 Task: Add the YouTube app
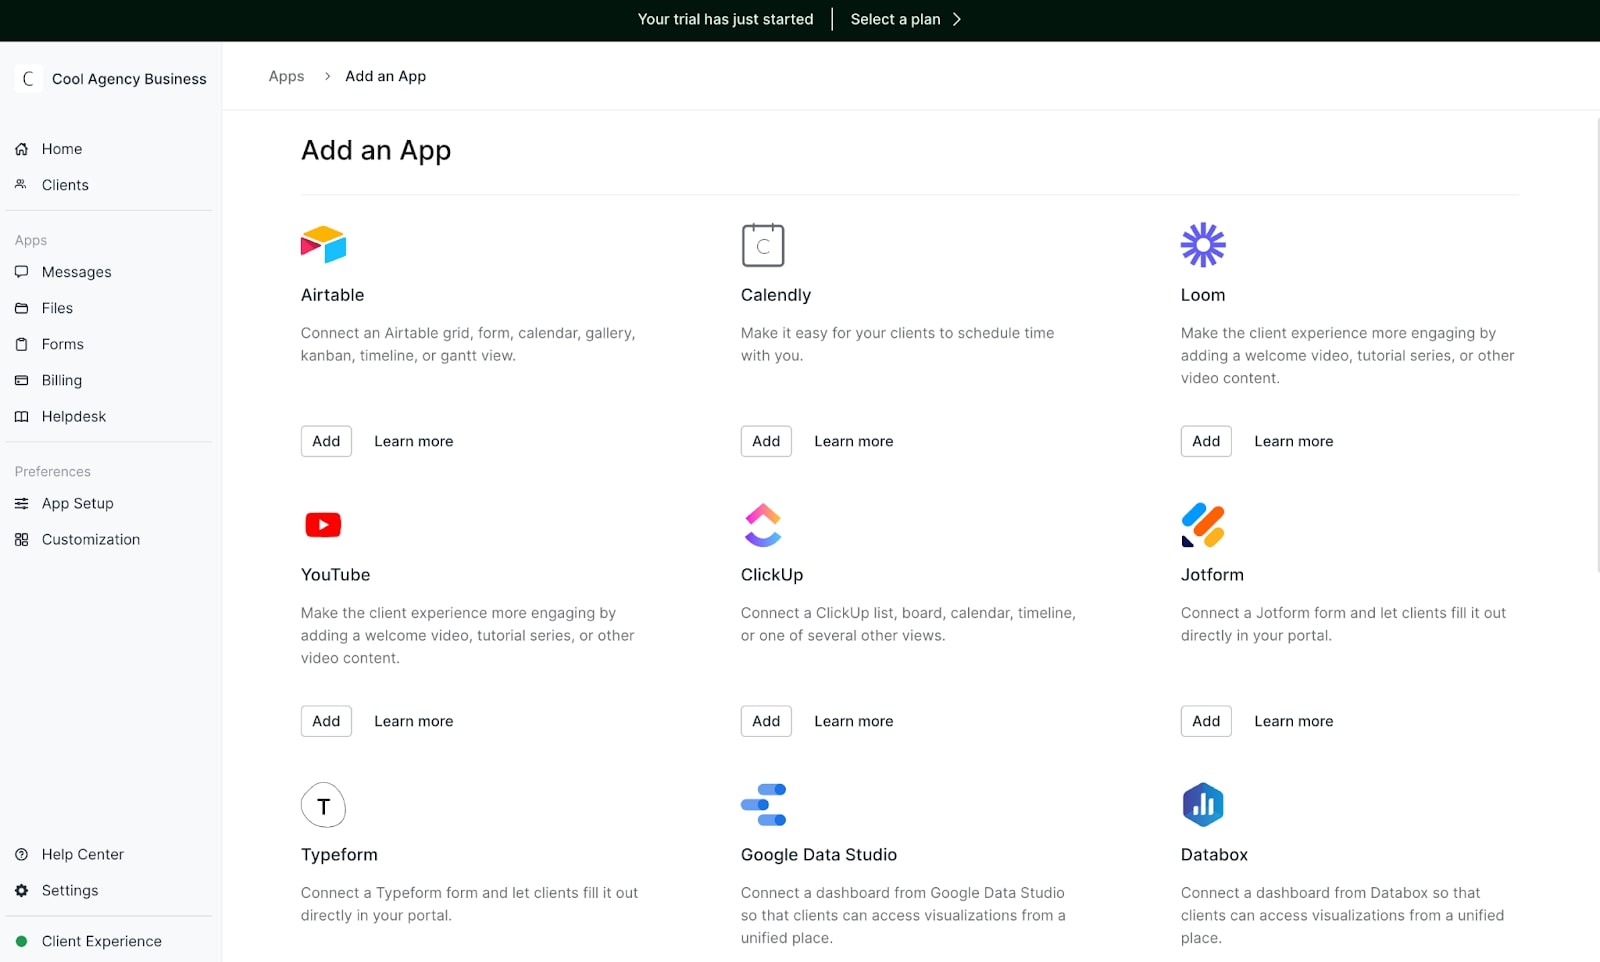(x=326, y=721)
